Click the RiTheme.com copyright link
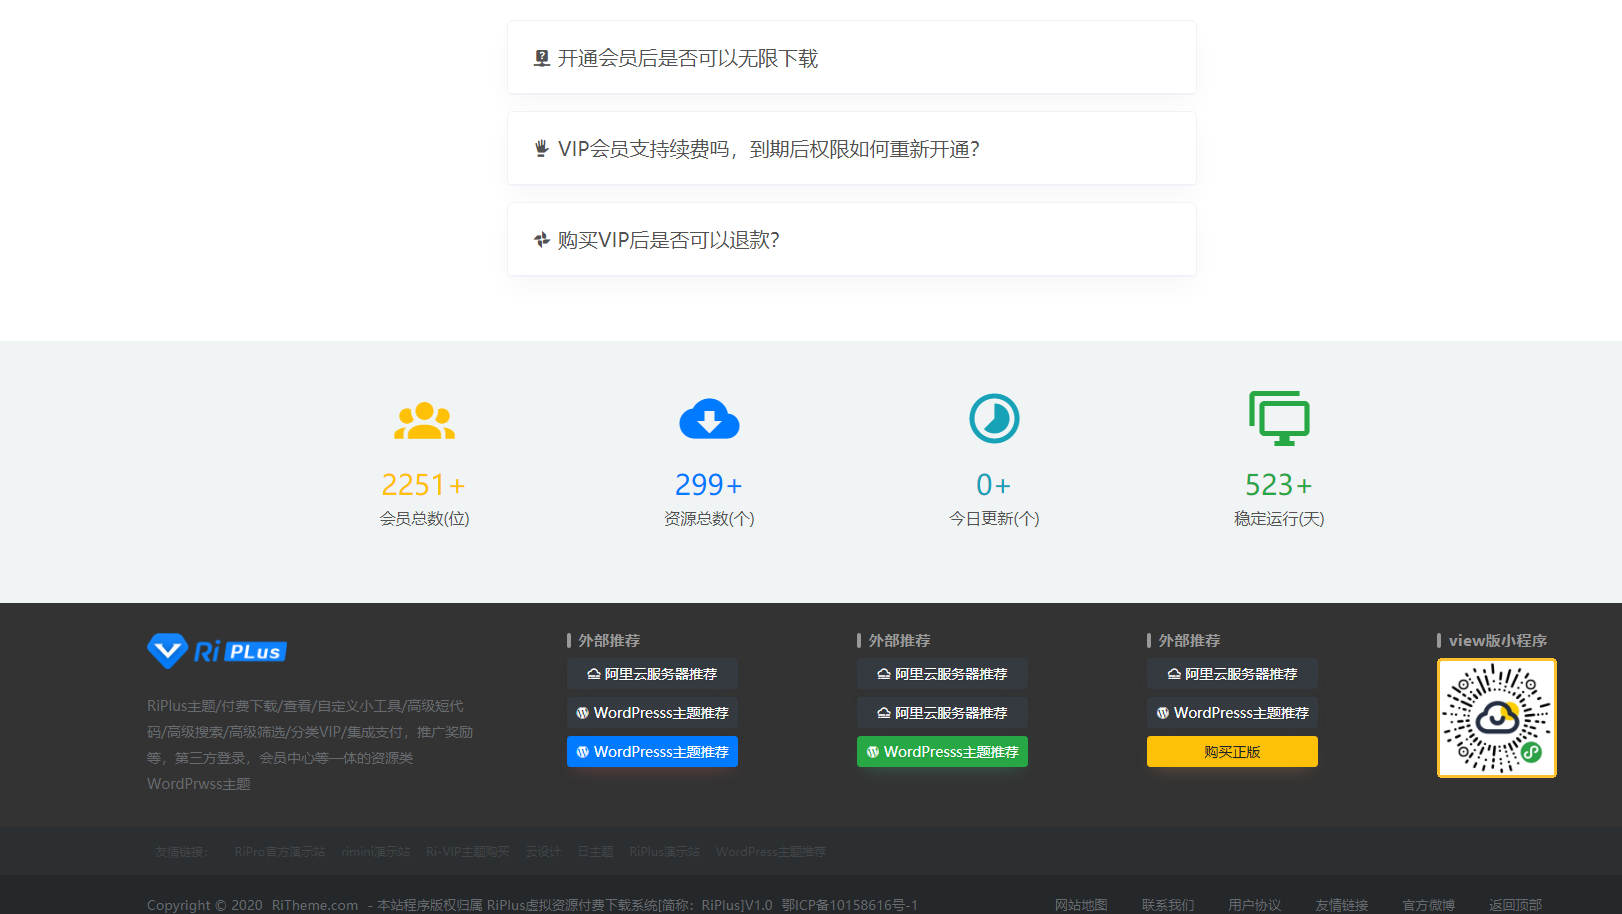This screenshot has width=1622, height=914. pyautogui.click(x=315, y=905)
